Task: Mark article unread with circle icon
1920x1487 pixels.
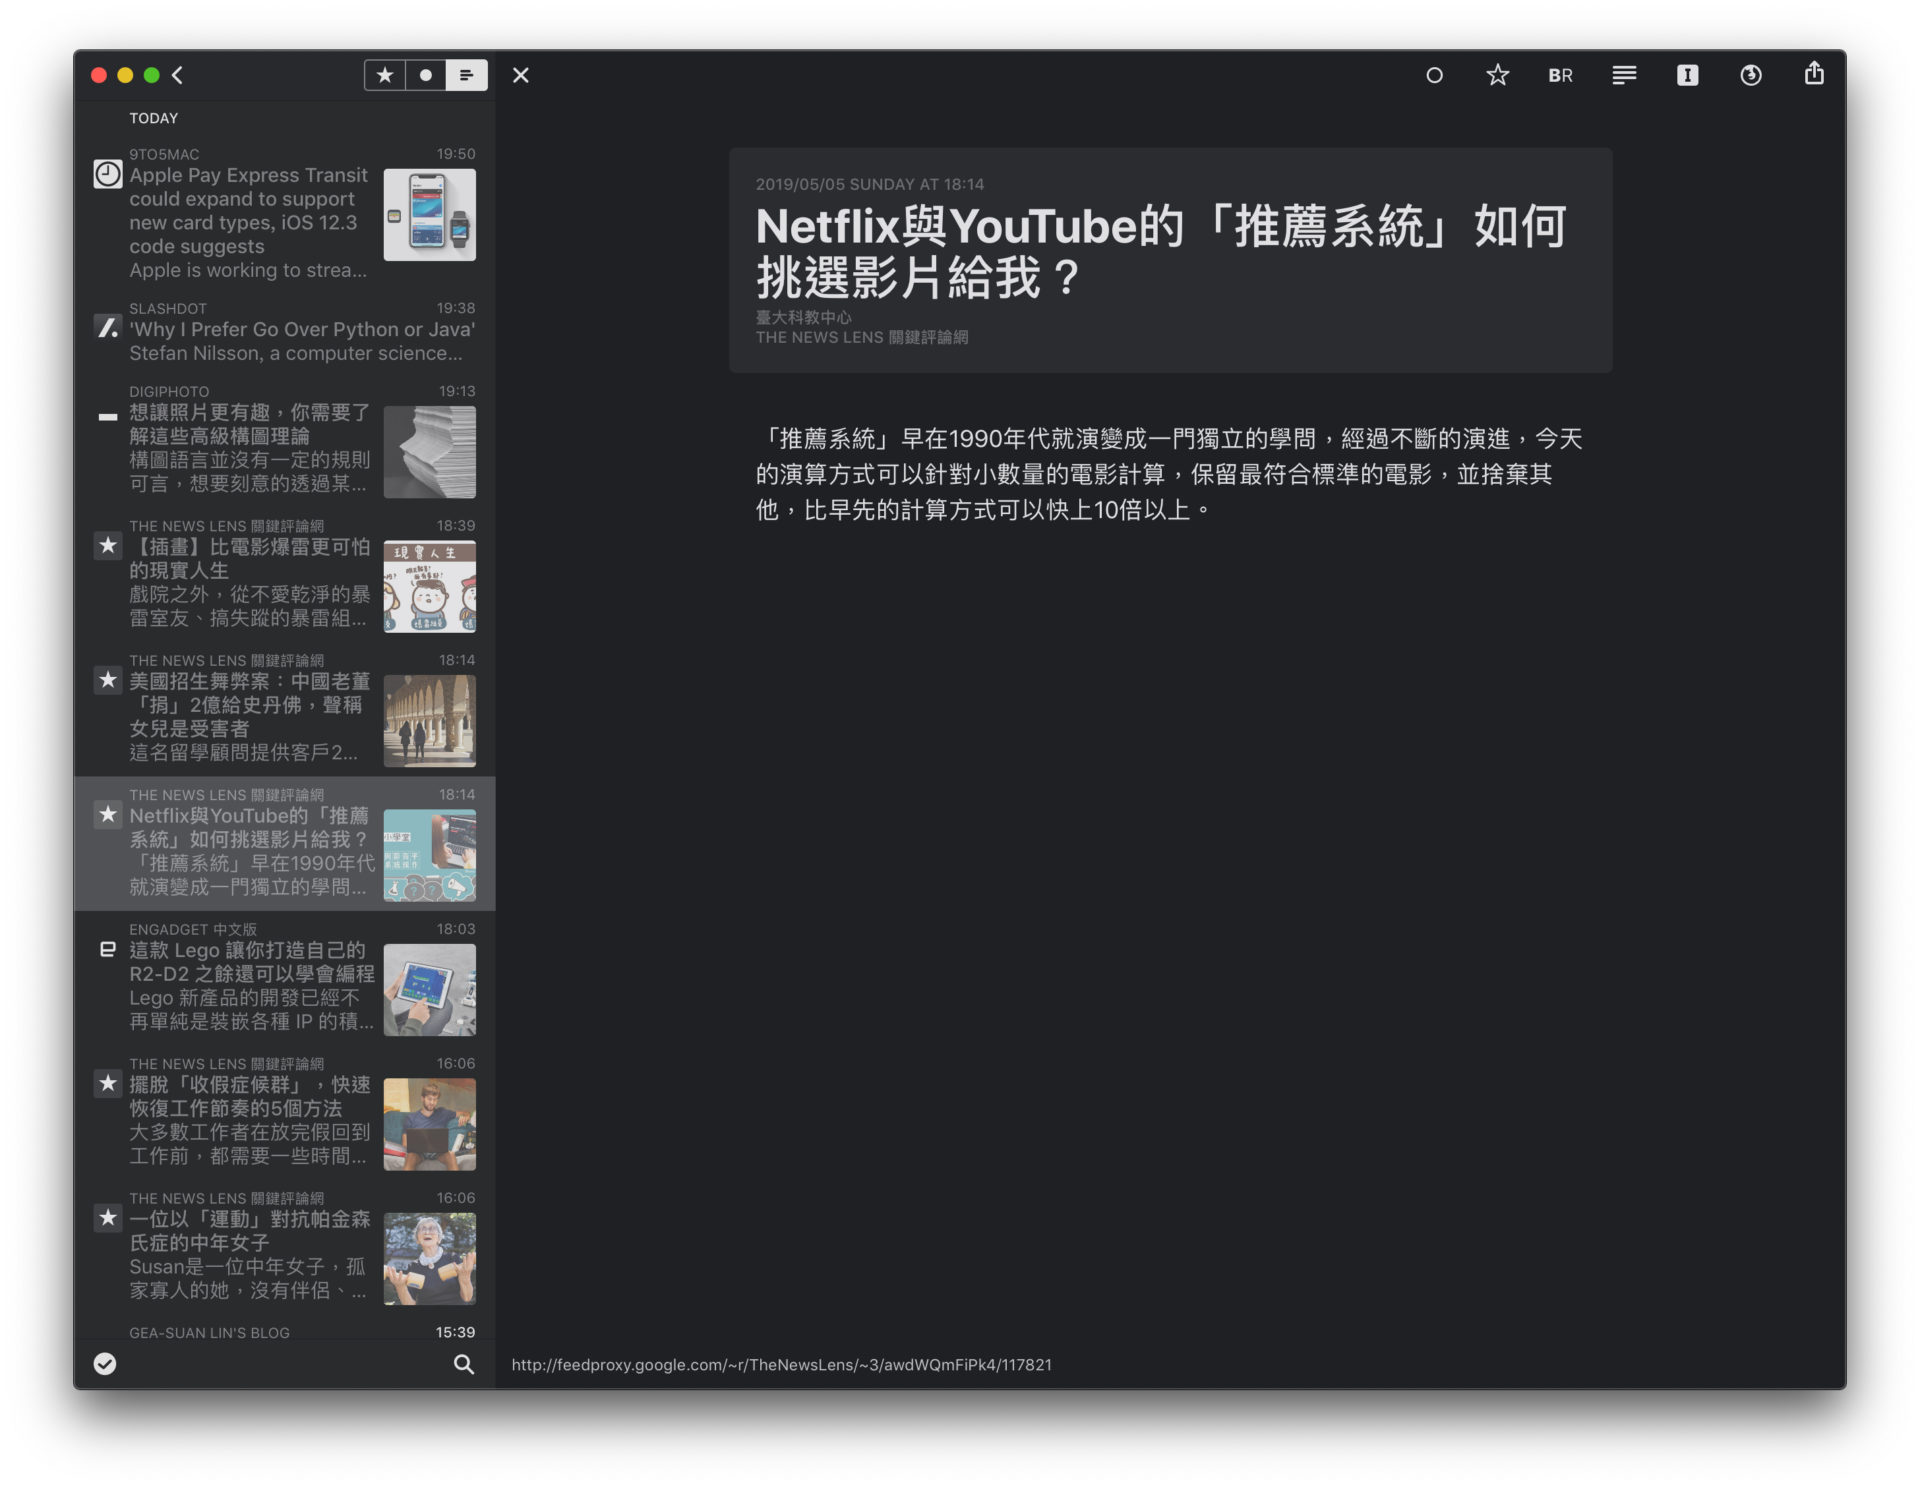Action: click(1434, 75)
